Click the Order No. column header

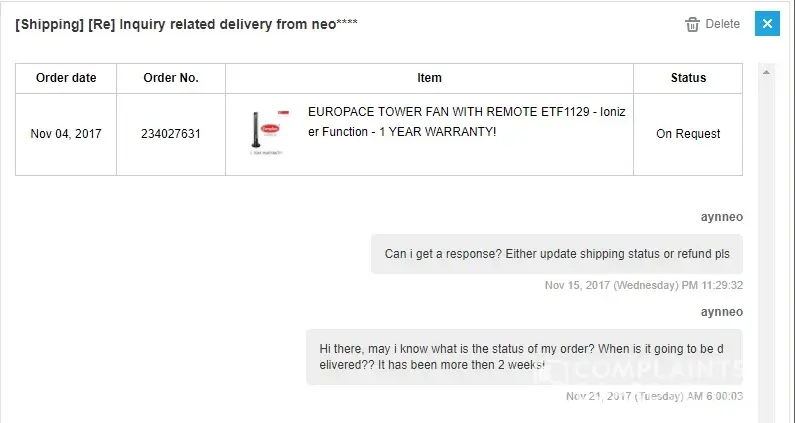[171, 78]
